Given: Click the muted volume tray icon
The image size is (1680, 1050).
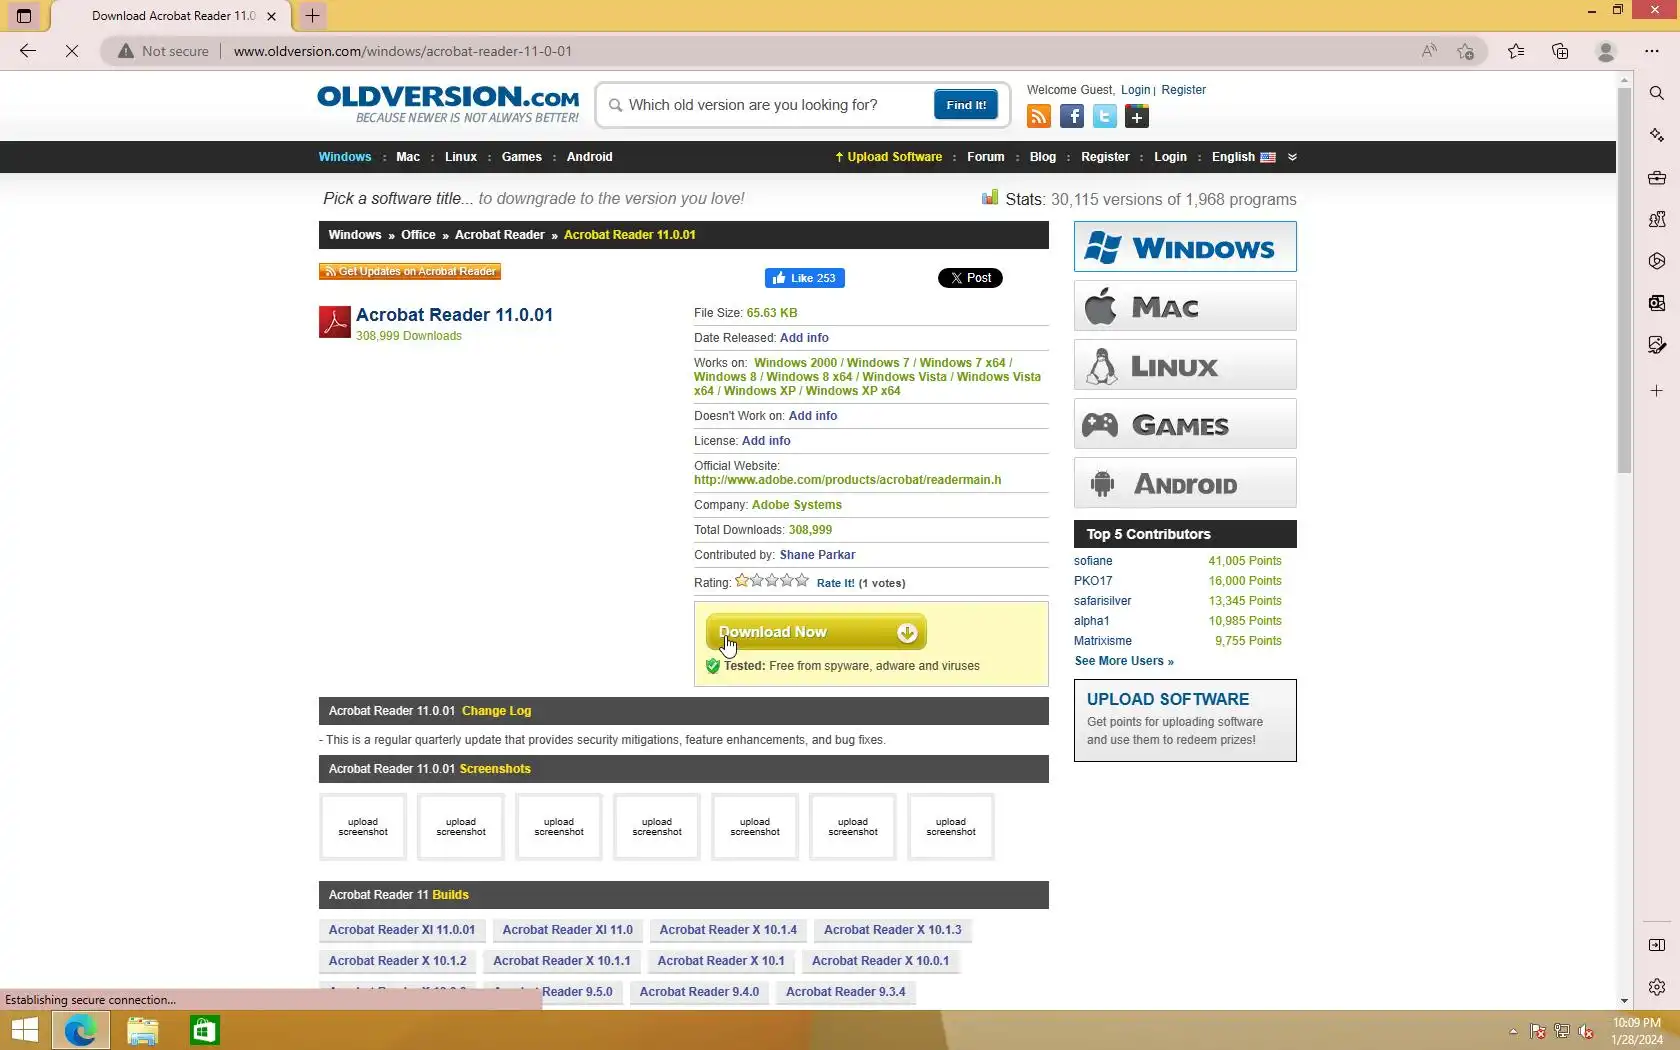Looking at the screenshot, I should (x=1586, y=1031).
